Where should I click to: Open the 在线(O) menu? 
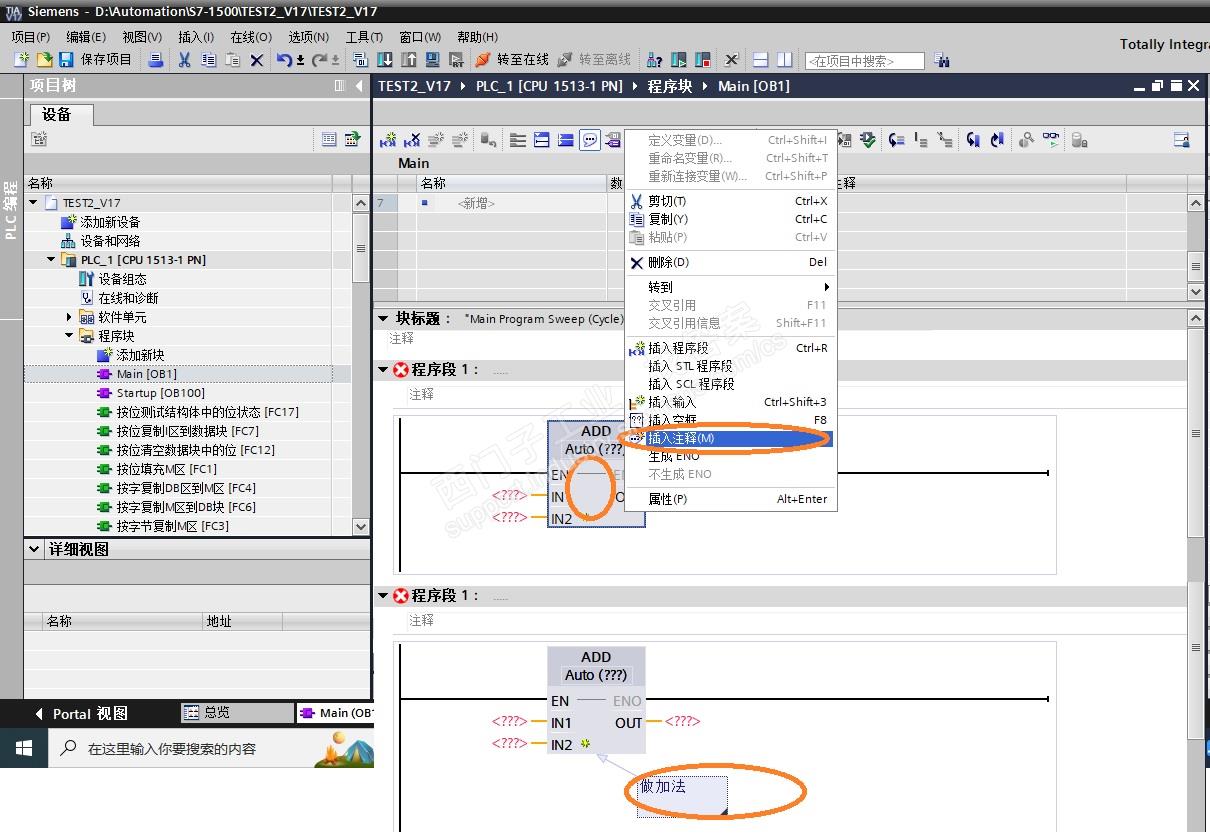pyautogui.click(x=251, y=37)
